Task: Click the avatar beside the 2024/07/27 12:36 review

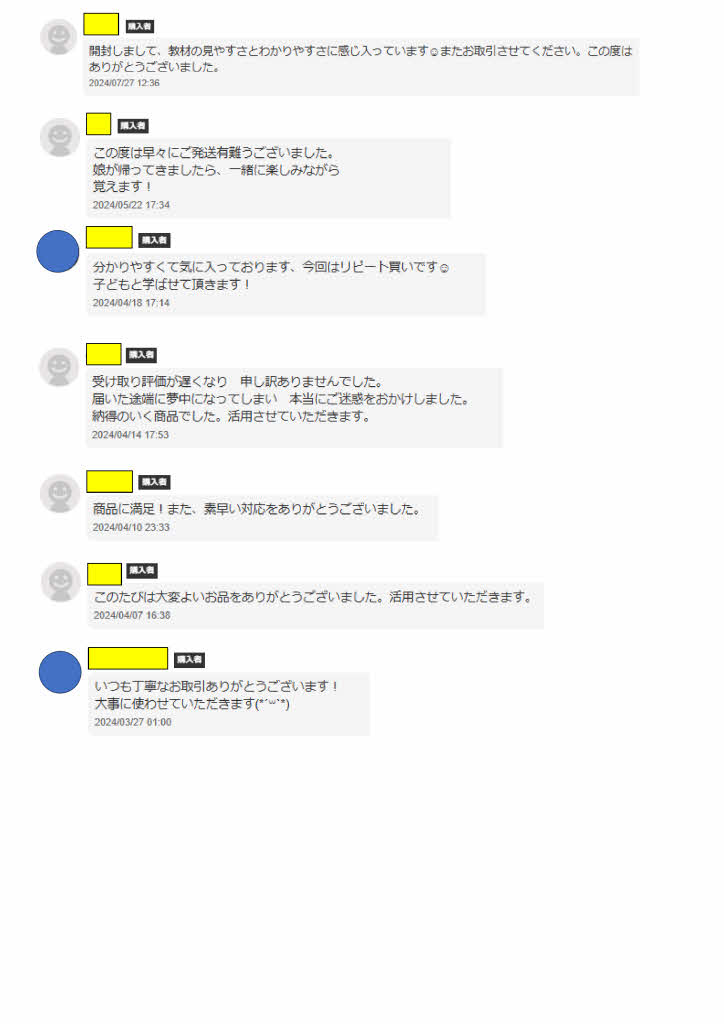Action: 59,37
